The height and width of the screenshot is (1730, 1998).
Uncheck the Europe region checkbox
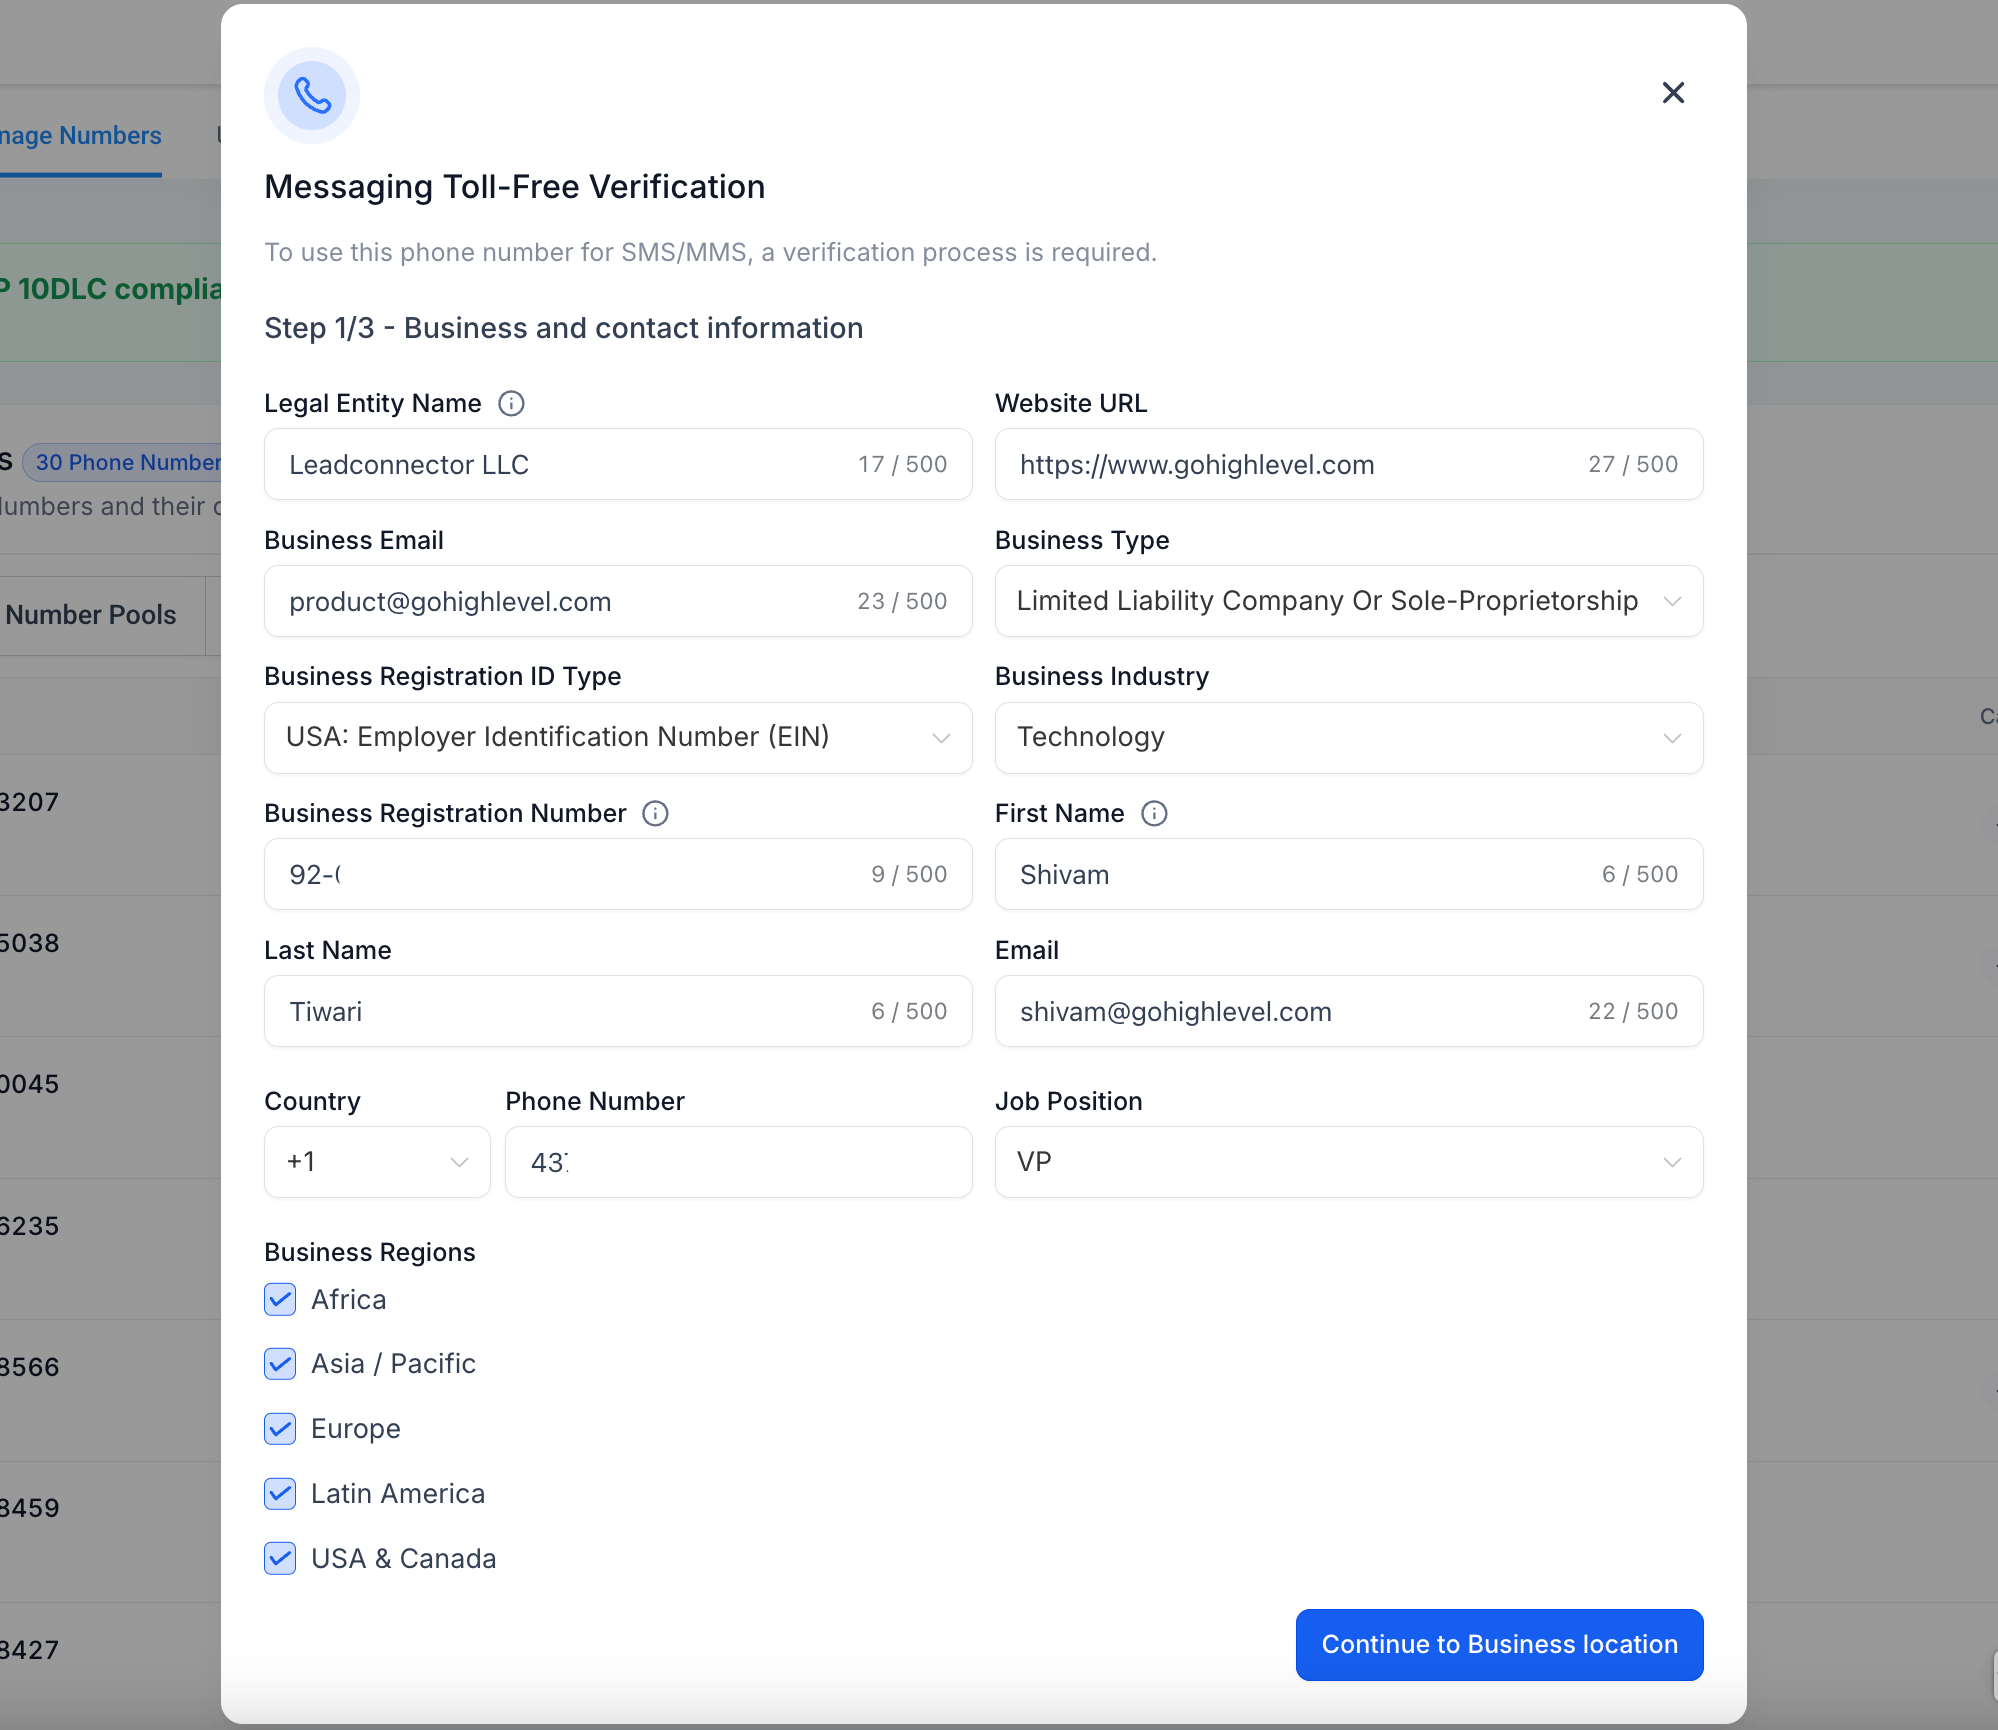[x=280, y=1429]
